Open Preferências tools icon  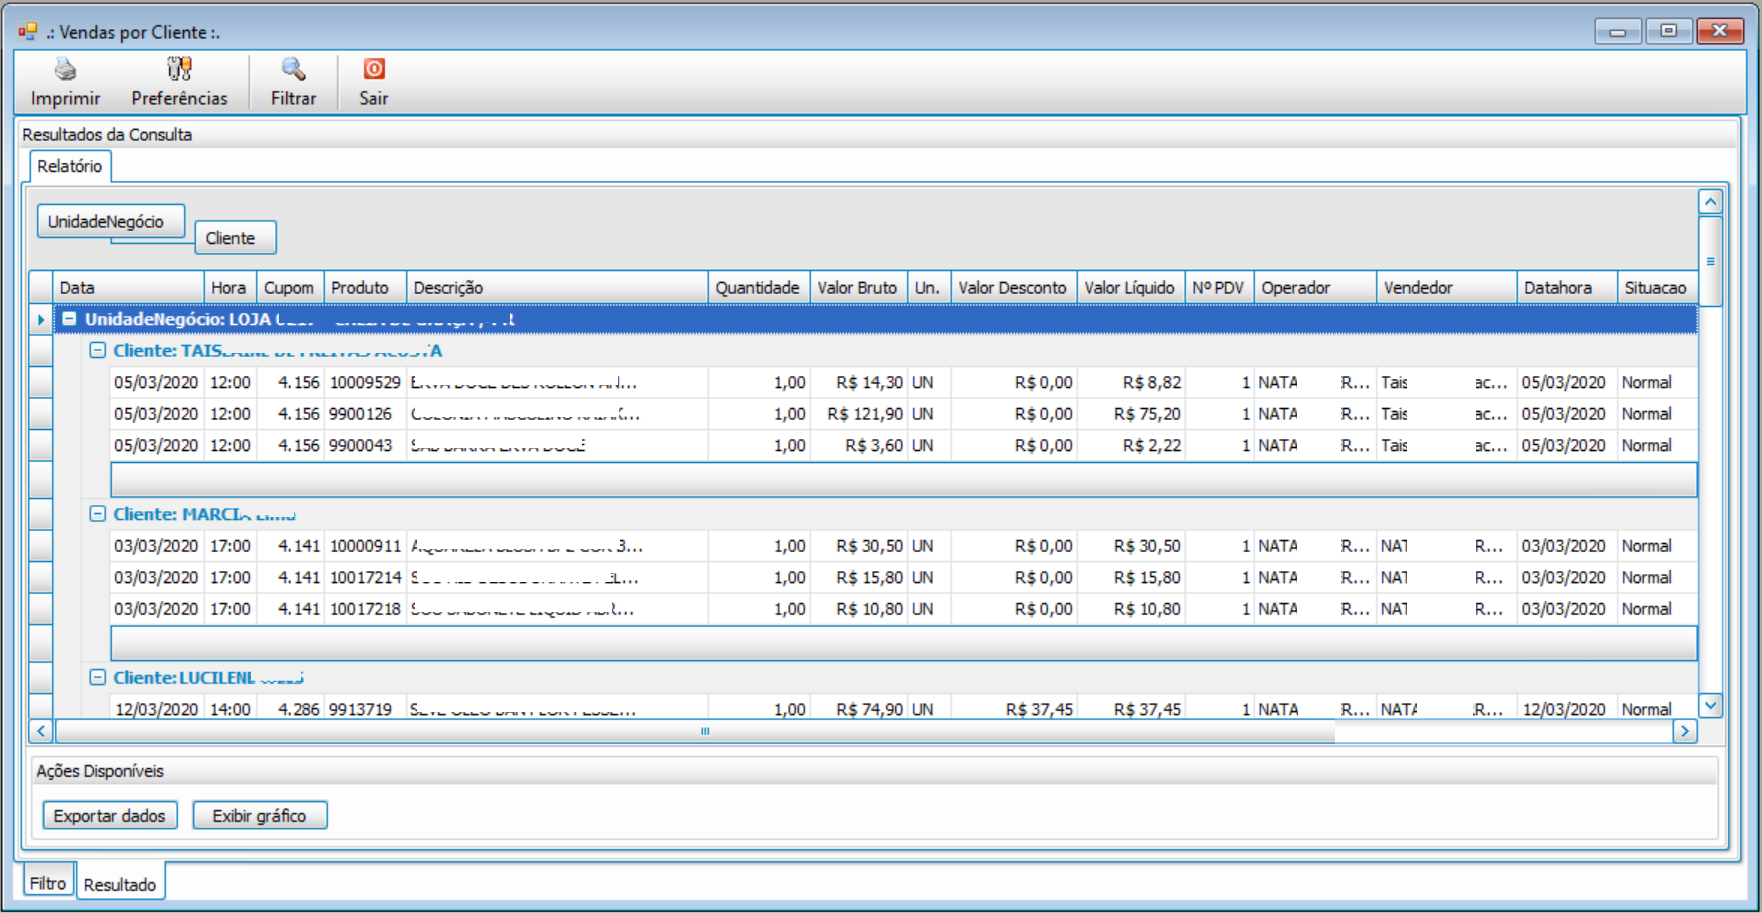[179, 69]
